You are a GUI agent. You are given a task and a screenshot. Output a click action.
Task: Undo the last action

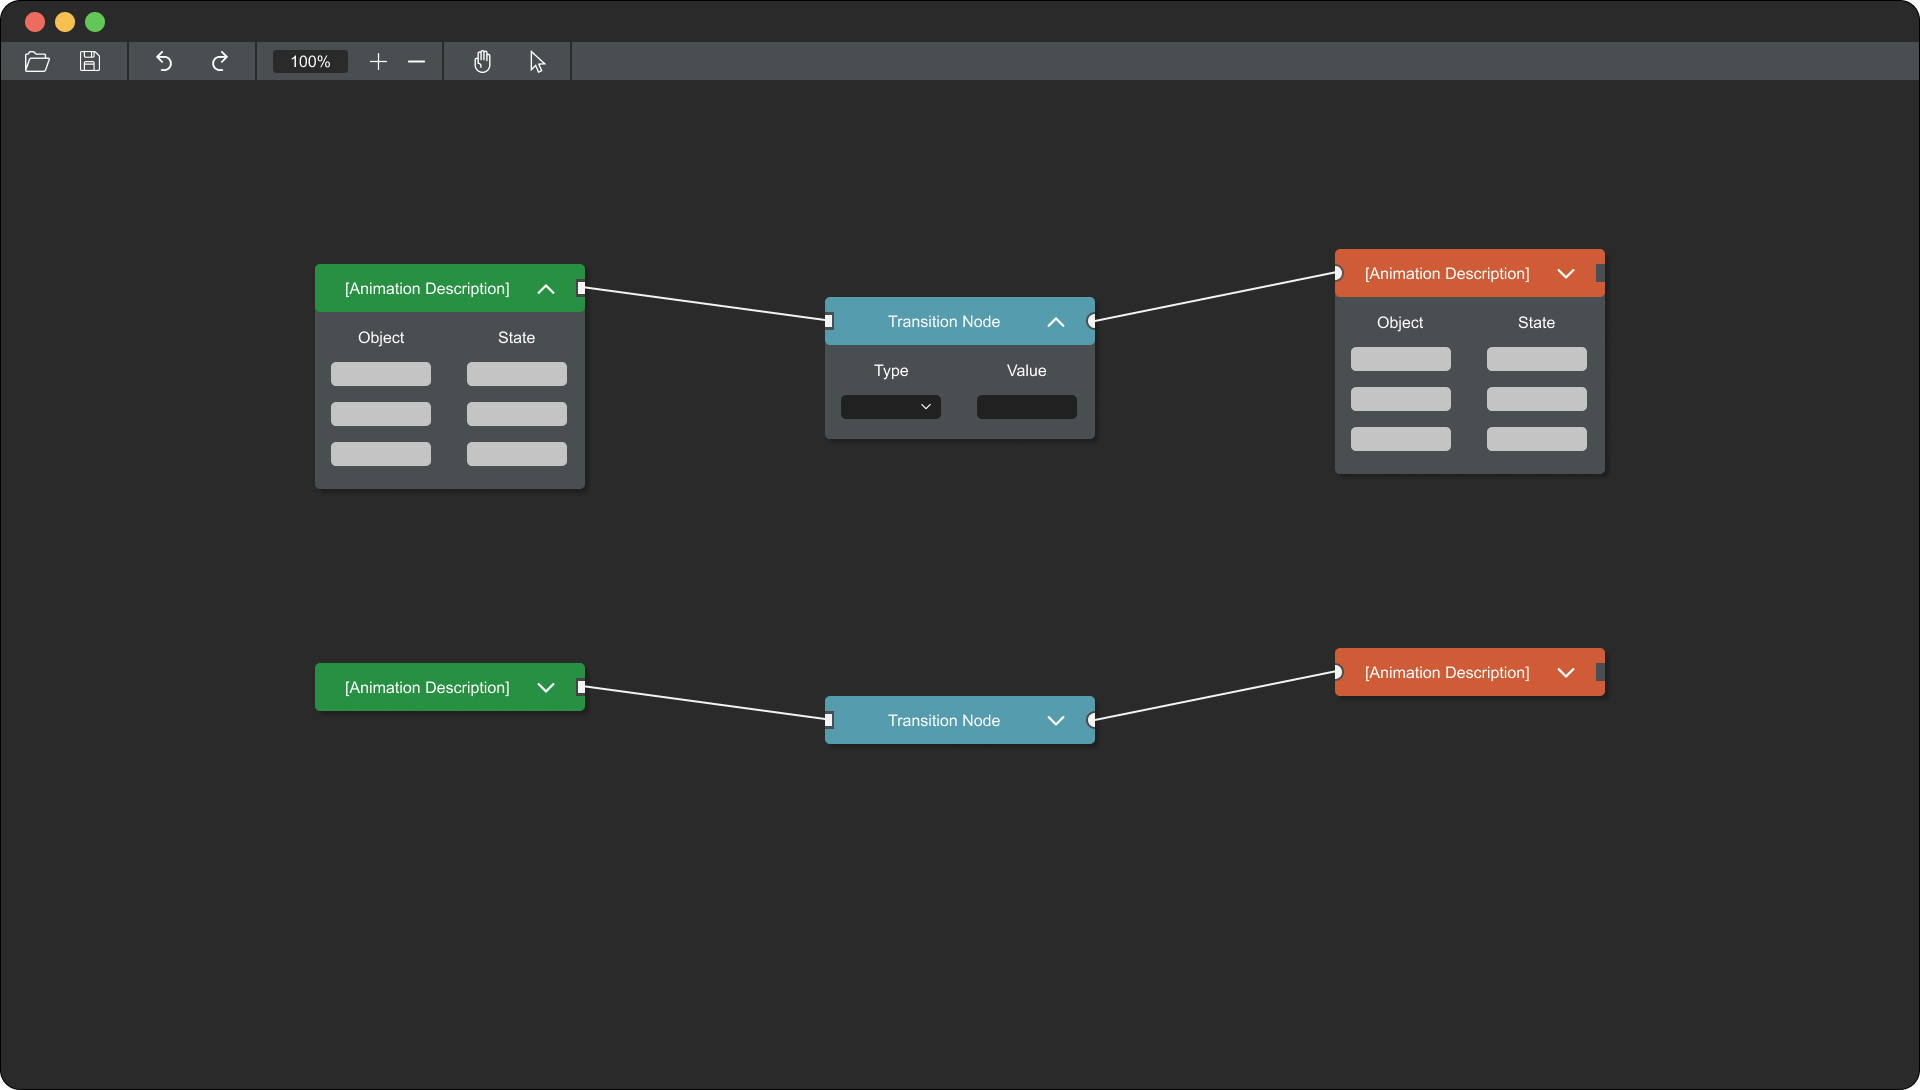click(x=164, y=62)
